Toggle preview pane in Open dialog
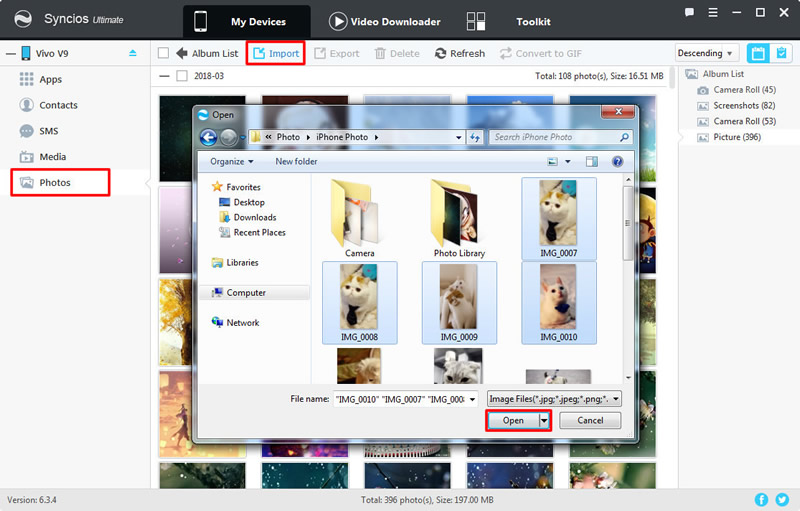Image resolution: width=800 pixels, height=511 pixels. (x=592, y=162)
